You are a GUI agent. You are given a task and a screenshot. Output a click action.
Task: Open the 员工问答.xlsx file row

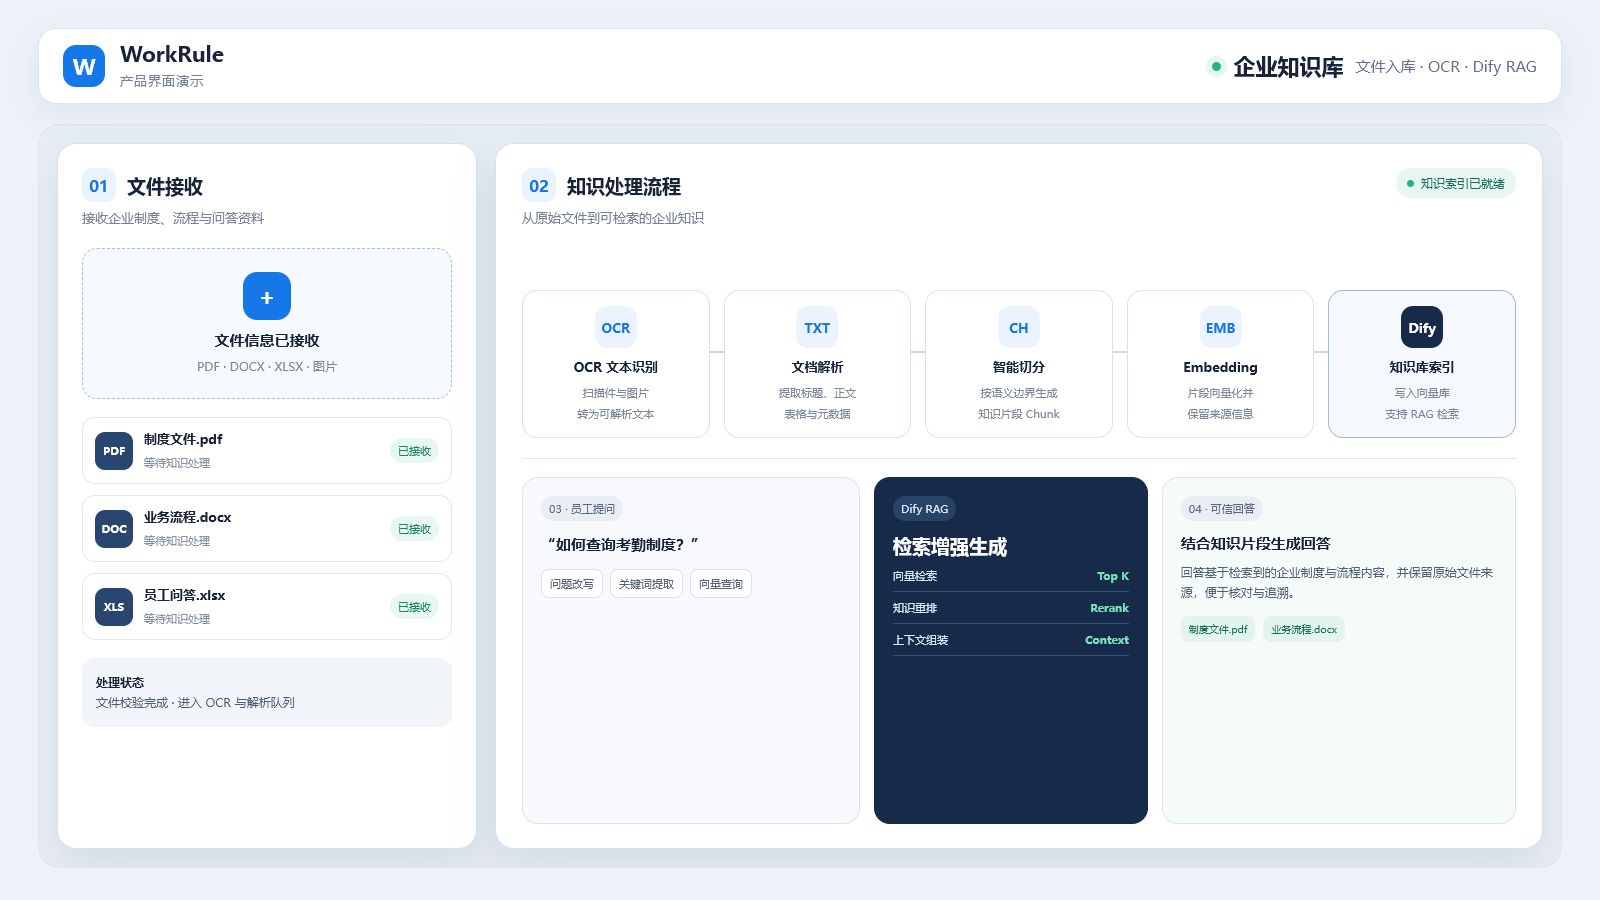pyautogui.click(x=267, y=607)
